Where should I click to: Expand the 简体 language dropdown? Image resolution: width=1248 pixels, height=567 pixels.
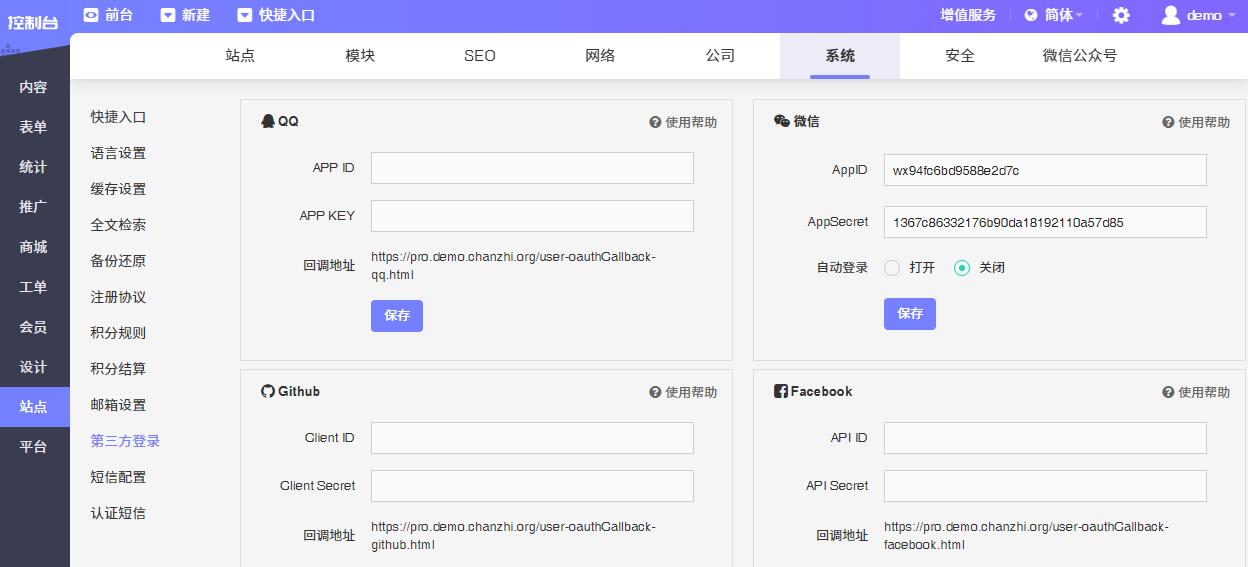tap(1063, 15)
